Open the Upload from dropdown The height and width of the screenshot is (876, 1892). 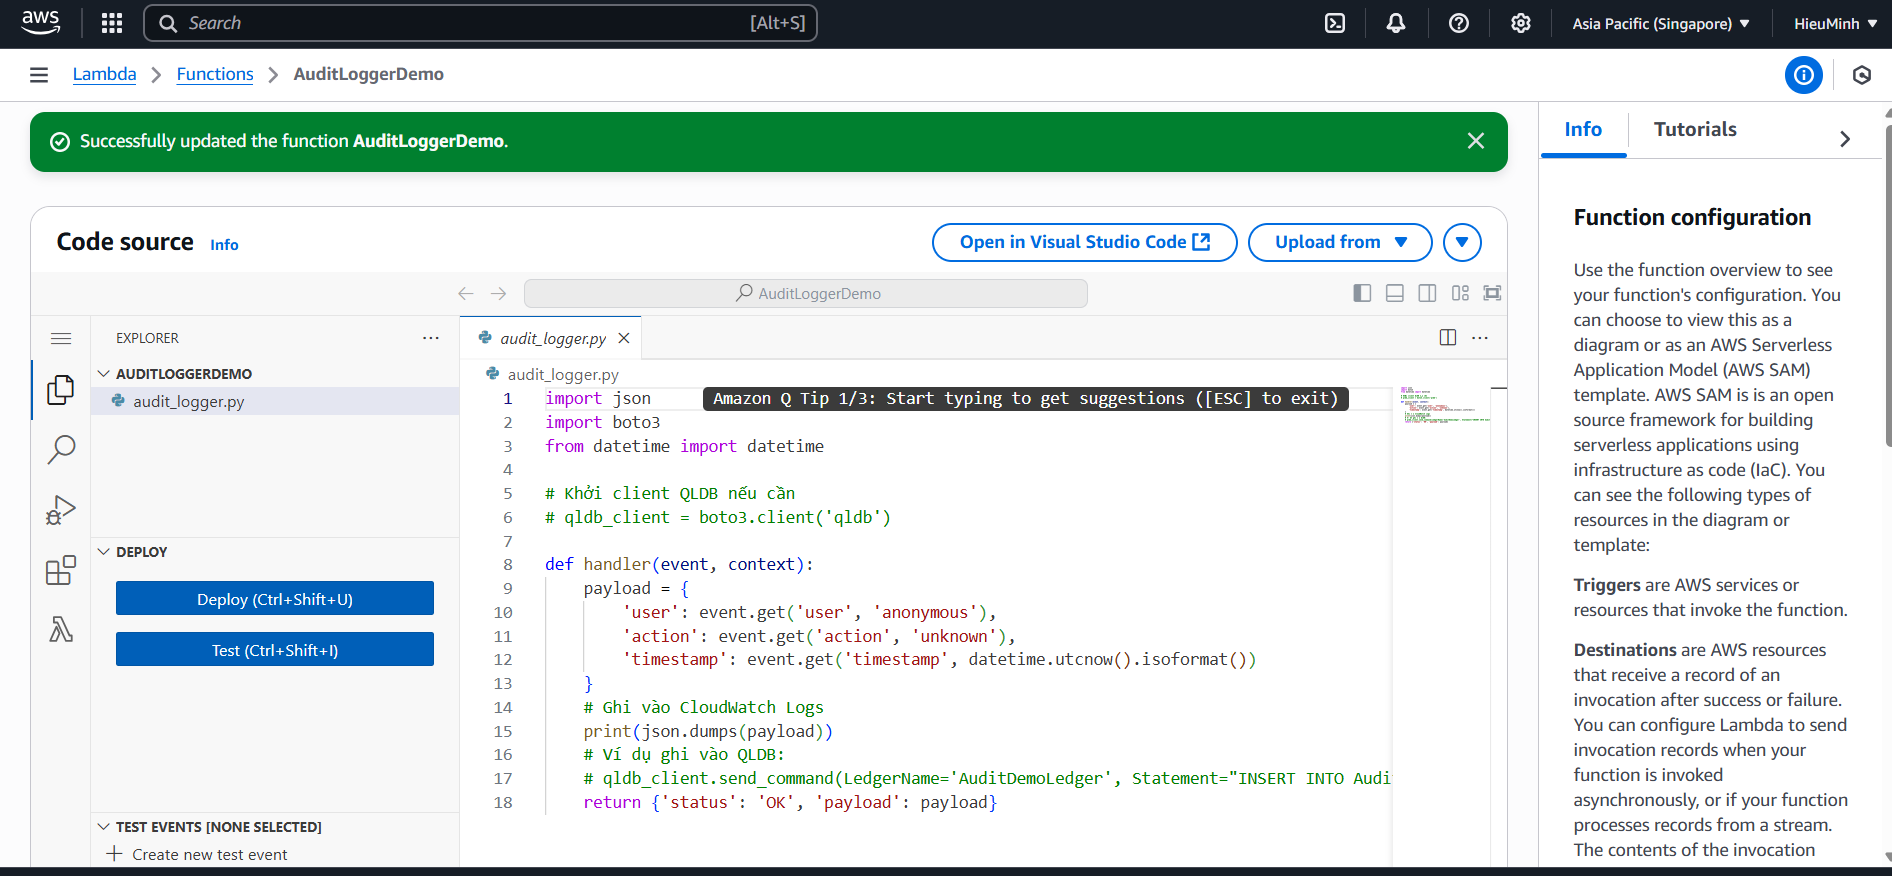pos(1340,242)
